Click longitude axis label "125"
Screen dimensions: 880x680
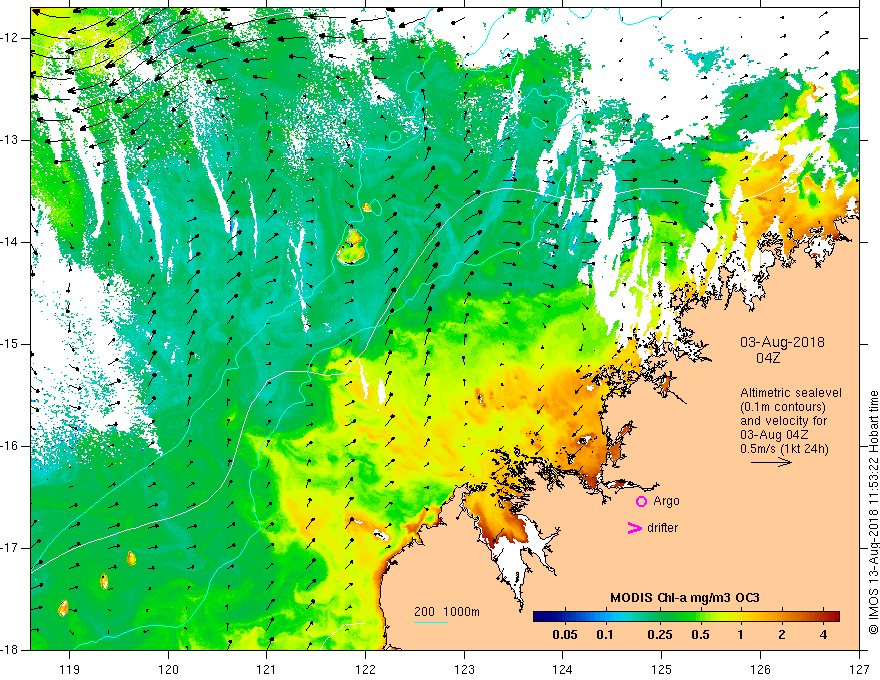click(662, 669)
